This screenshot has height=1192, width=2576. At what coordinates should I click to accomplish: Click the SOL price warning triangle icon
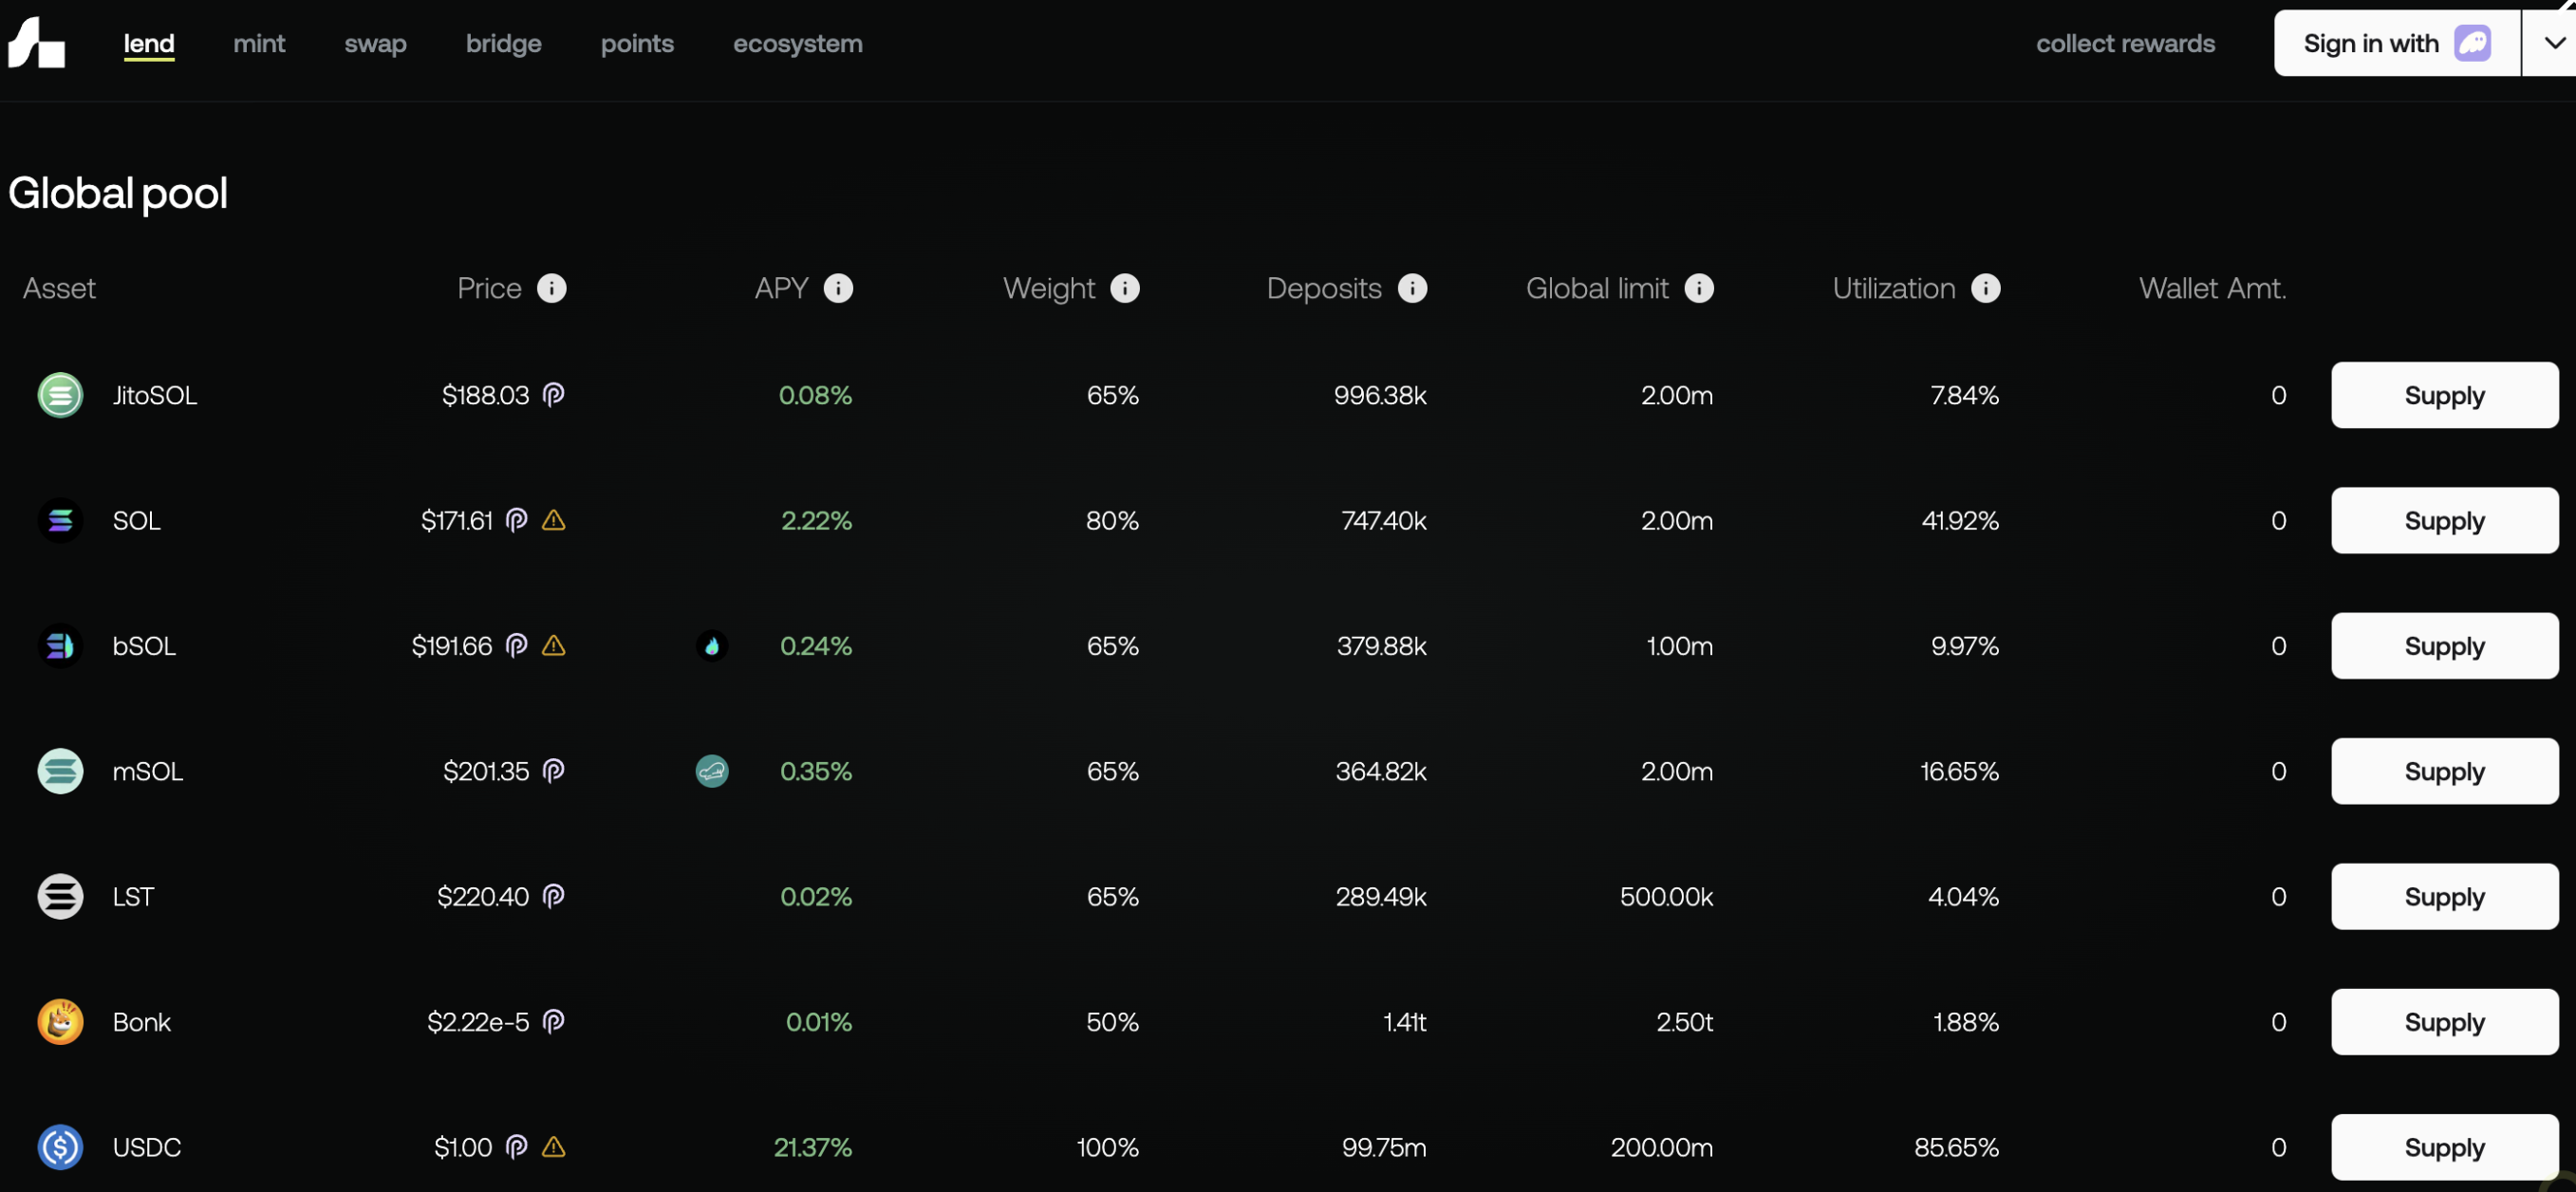pyautogui.click(x=553, y=520)
